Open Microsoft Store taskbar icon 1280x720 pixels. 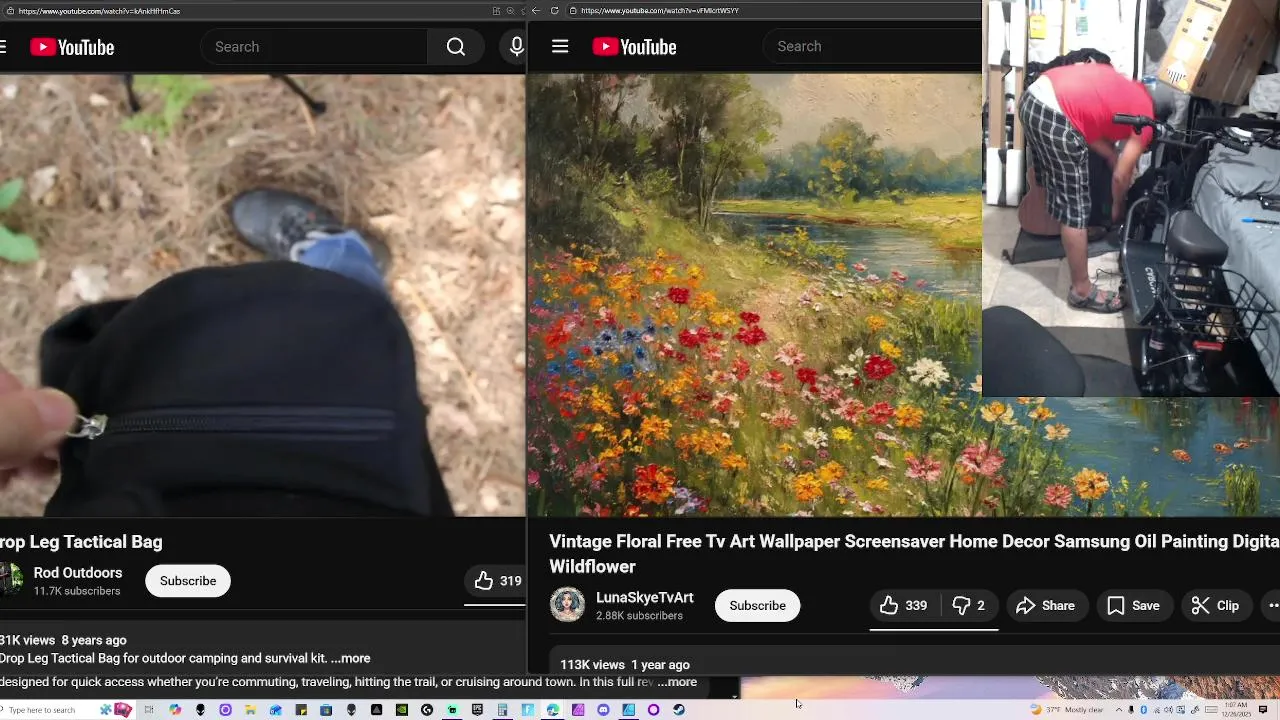[326, 710]
